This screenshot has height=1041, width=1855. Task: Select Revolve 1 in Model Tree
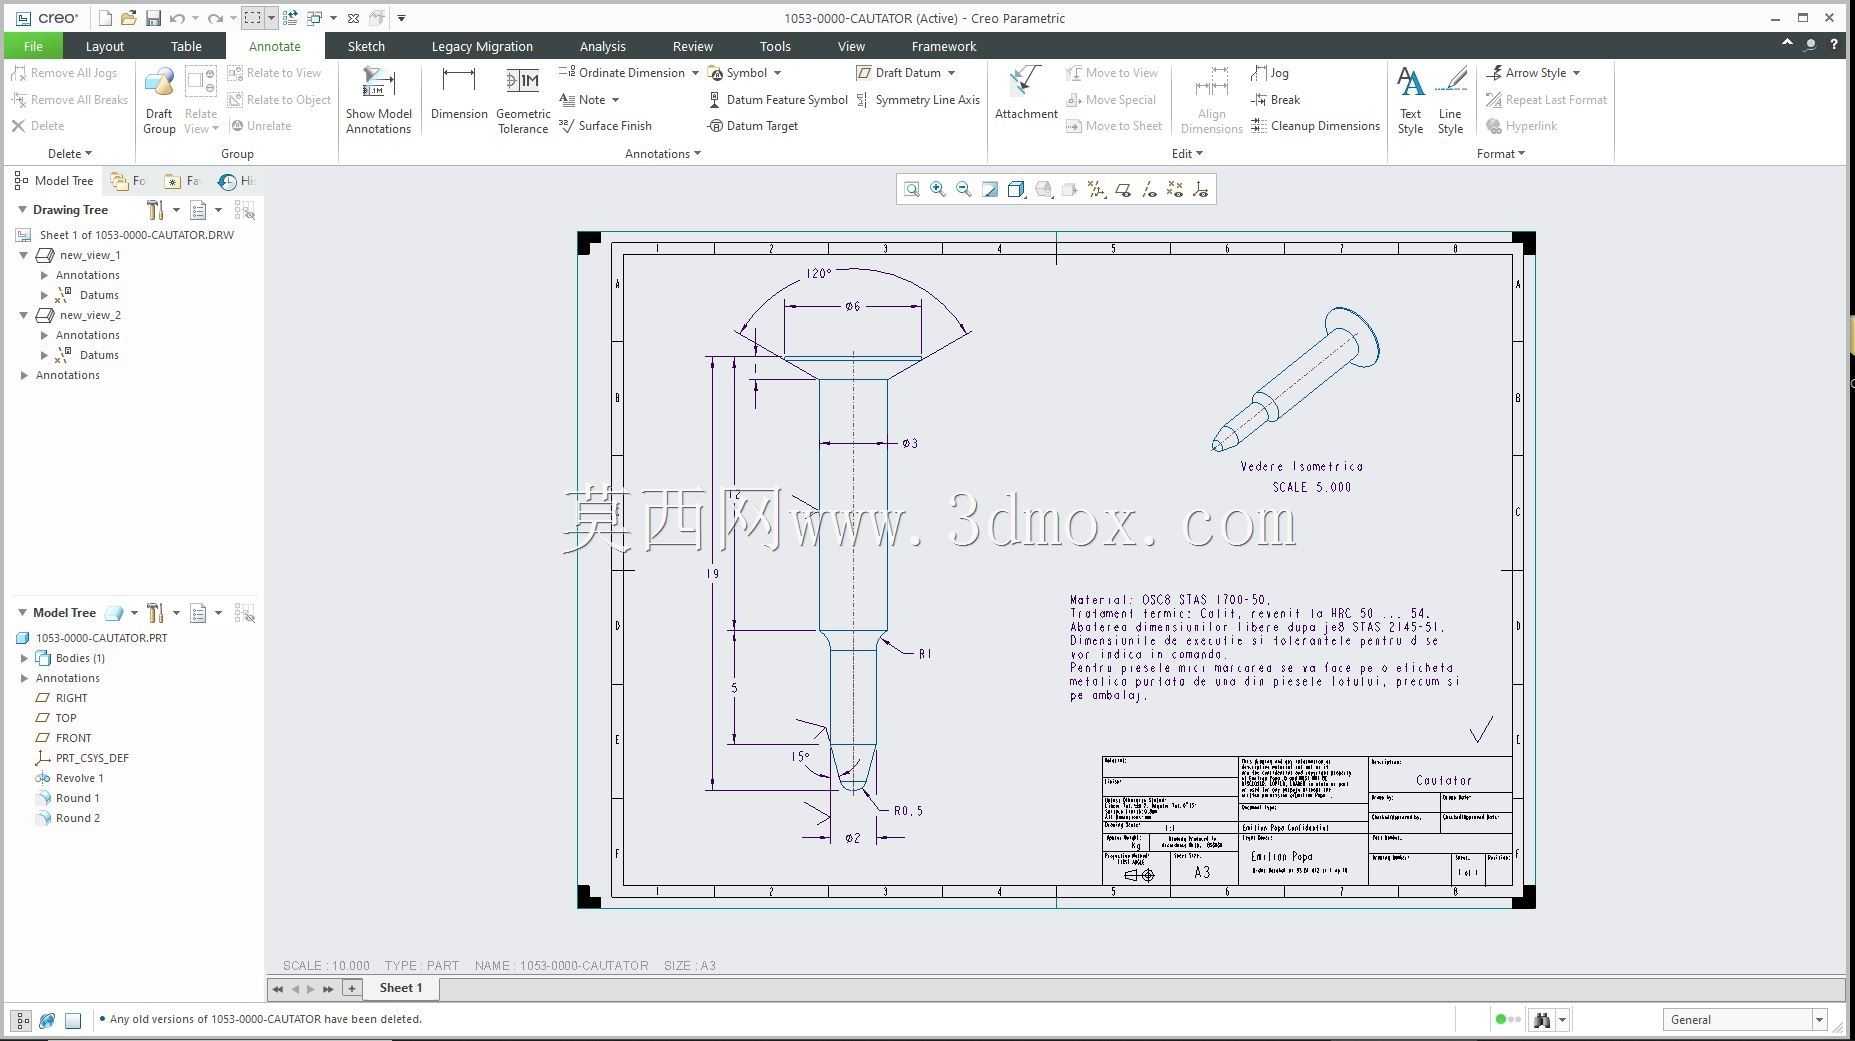(69, 778)
